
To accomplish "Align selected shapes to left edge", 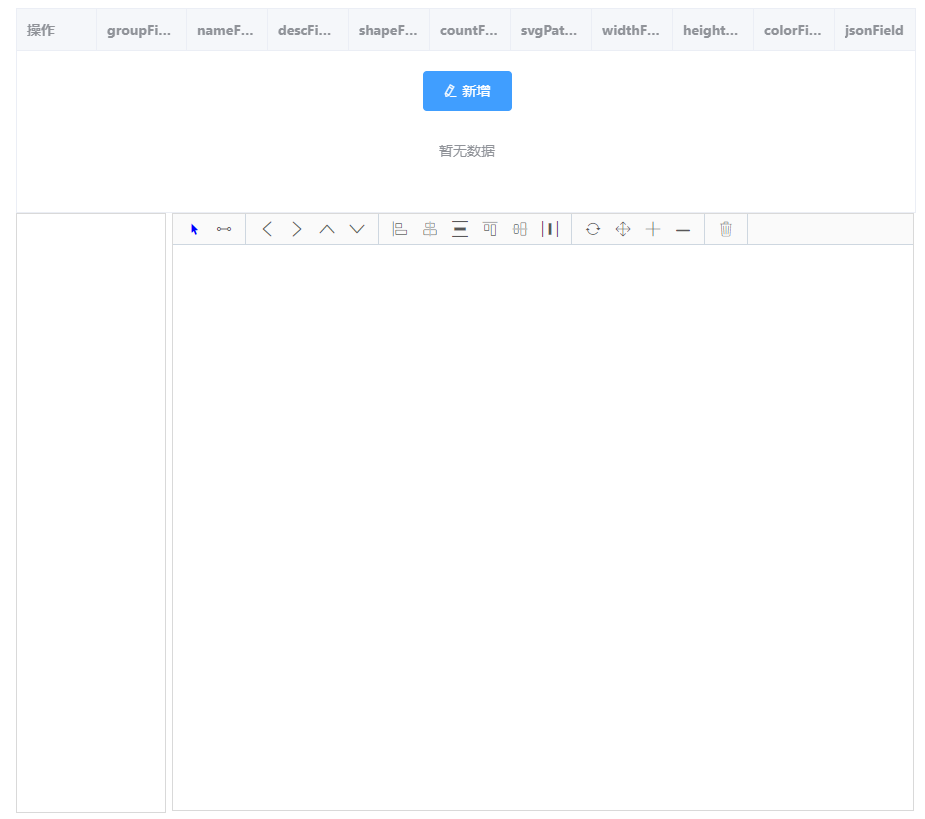I will click(x=400, y=229).
